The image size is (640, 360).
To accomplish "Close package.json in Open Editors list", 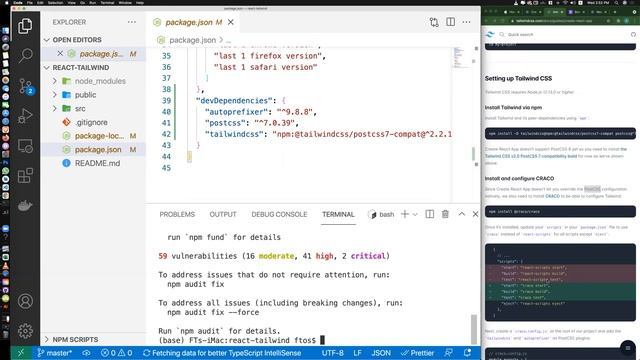I will click(60, 53).
